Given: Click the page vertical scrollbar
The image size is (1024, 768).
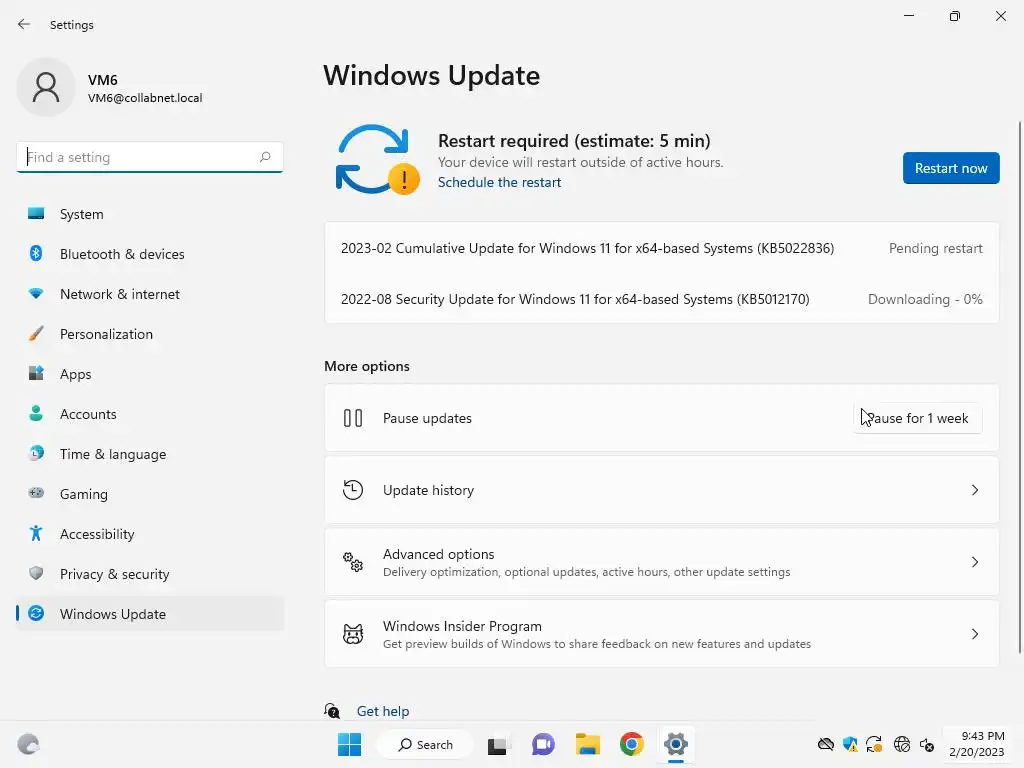Looking at the screenshot, I should coord(1020,387).
